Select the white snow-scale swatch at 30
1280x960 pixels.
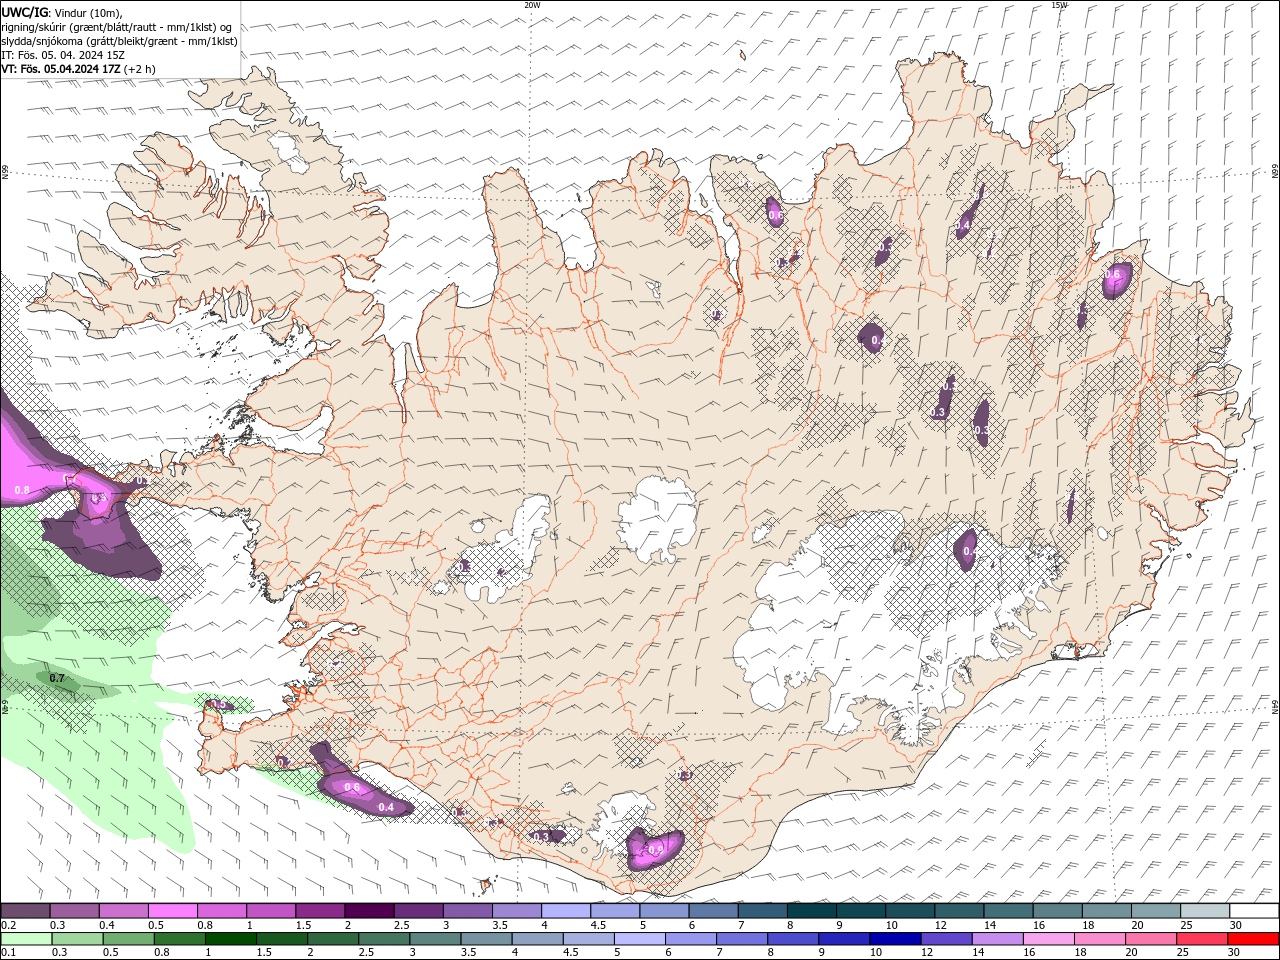(x=1255, y=911)
